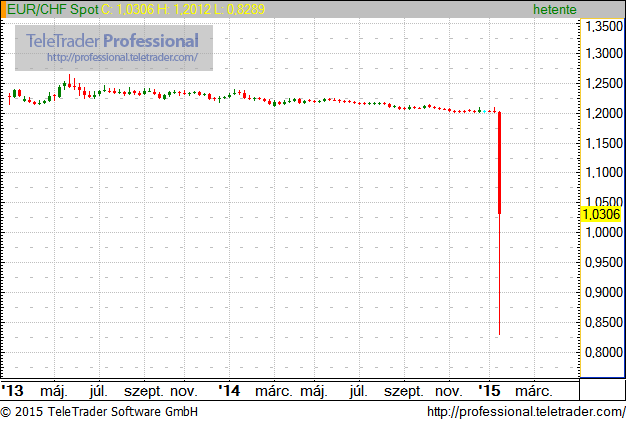Viewport: 626px width, 421px height.
Task: Click the first 'máj.' label after '13
Action: (54, 391)
